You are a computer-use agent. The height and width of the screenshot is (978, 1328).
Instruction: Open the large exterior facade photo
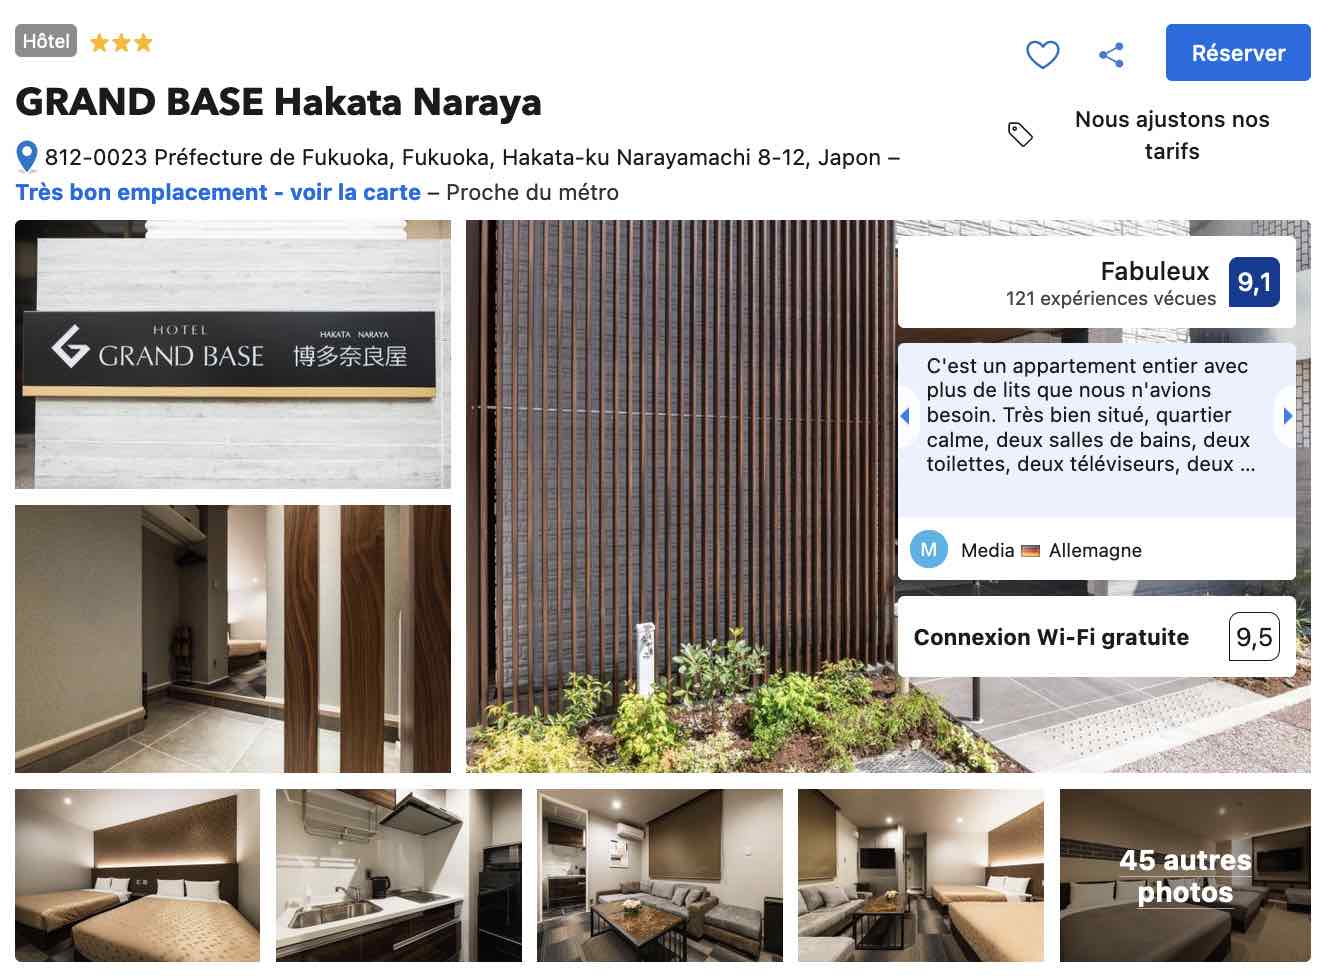pyautogui.click(x=680, y=496)
